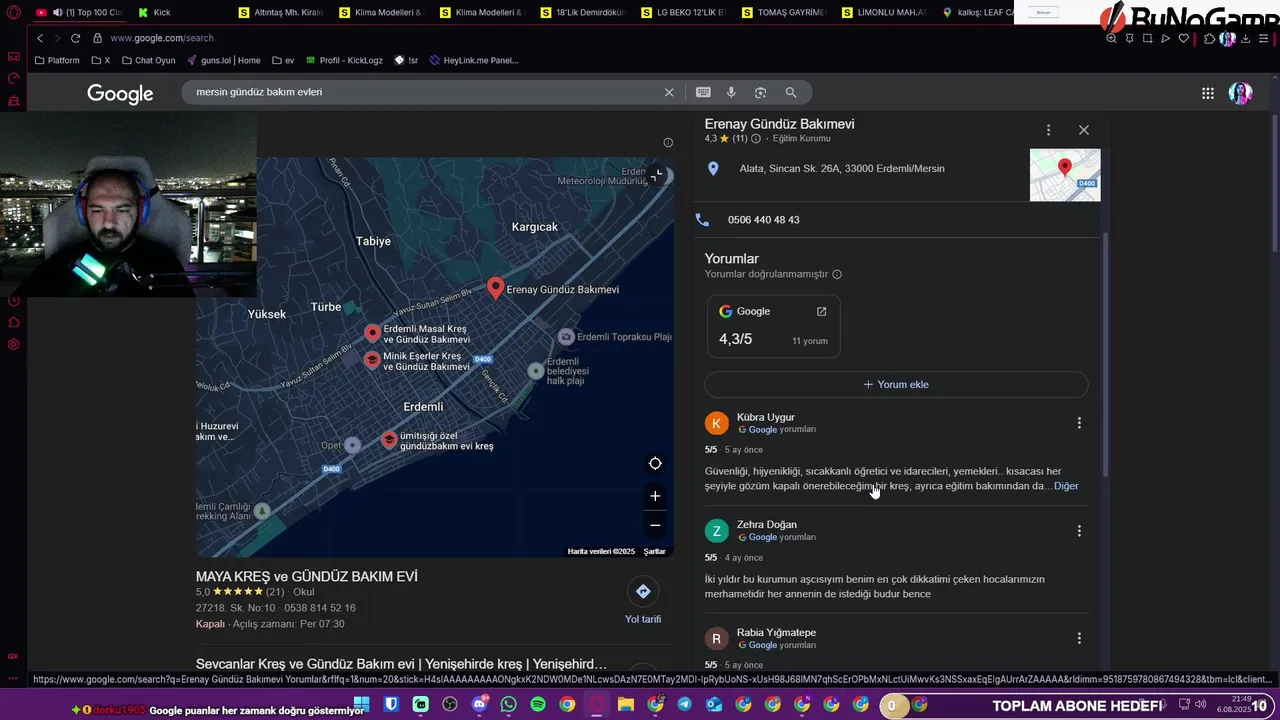Call phone number 0506 440 48 43

763,220
